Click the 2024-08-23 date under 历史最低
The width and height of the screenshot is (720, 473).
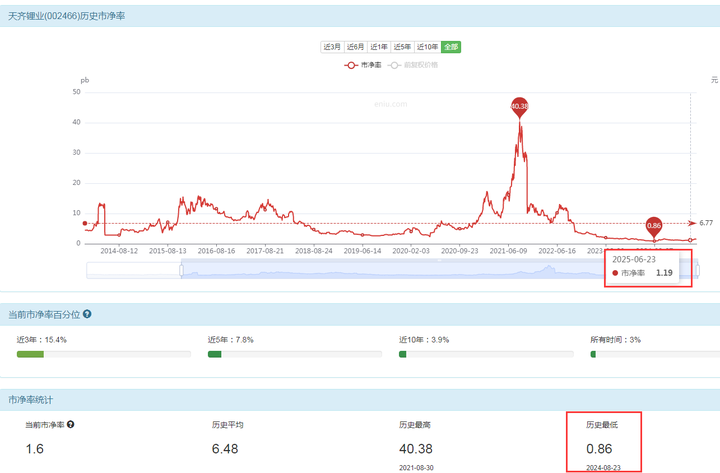(603, 467)
